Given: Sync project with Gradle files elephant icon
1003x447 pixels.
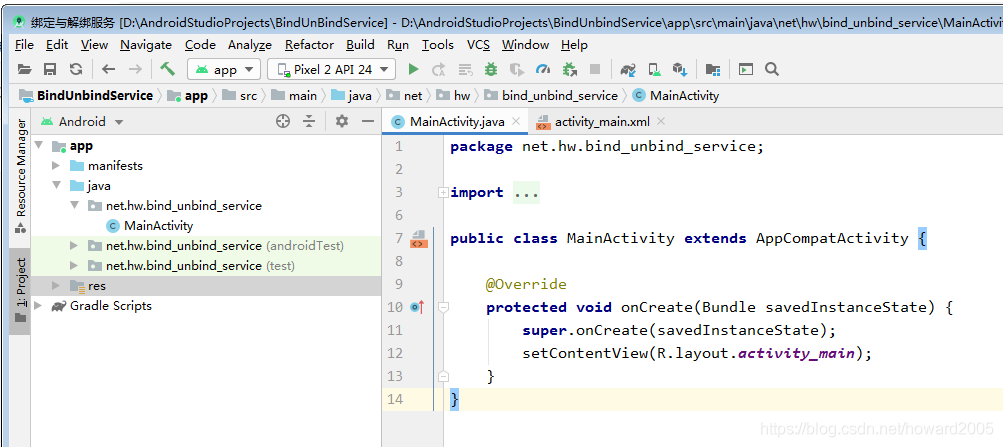Looking at the screenshot, I should 628,69.
